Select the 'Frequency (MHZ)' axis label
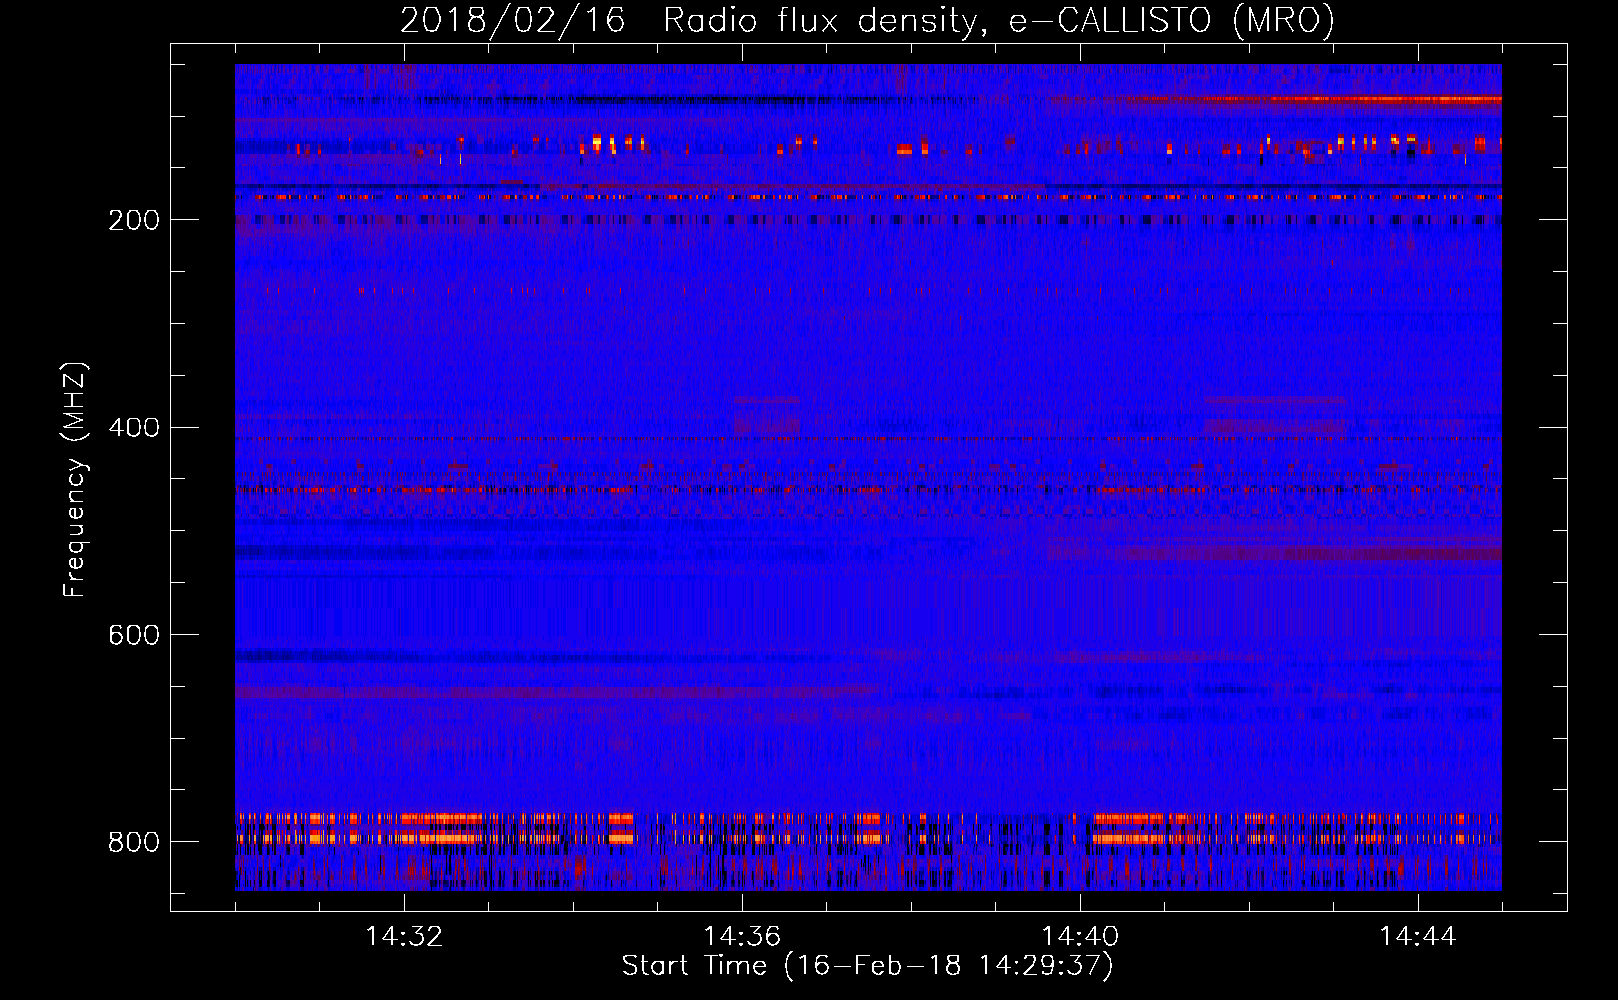This screenshot has height=1000, width=1618. tap(75, 480)
